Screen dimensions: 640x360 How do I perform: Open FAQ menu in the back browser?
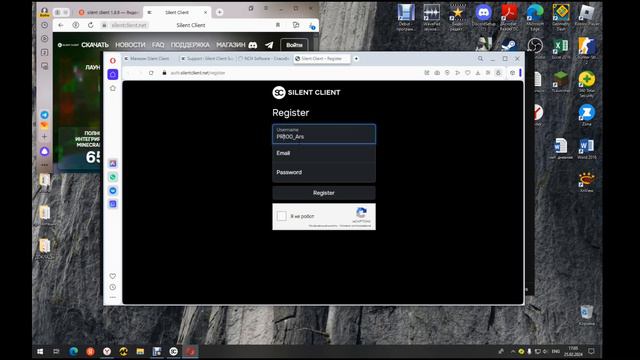[x=158, y=45]
